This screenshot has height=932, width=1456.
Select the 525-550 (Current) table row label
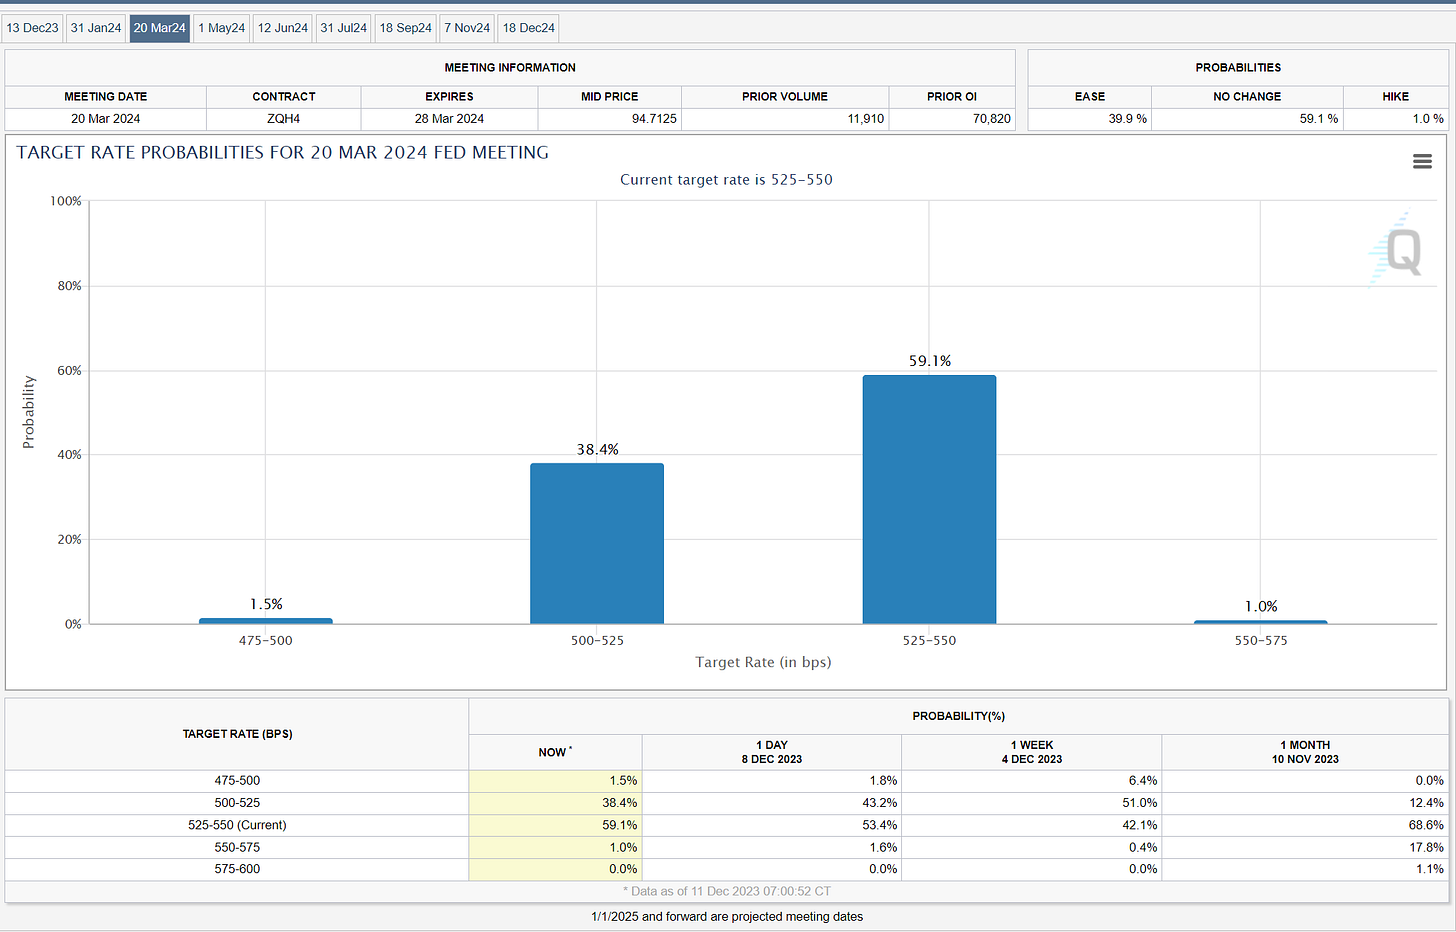237,825
